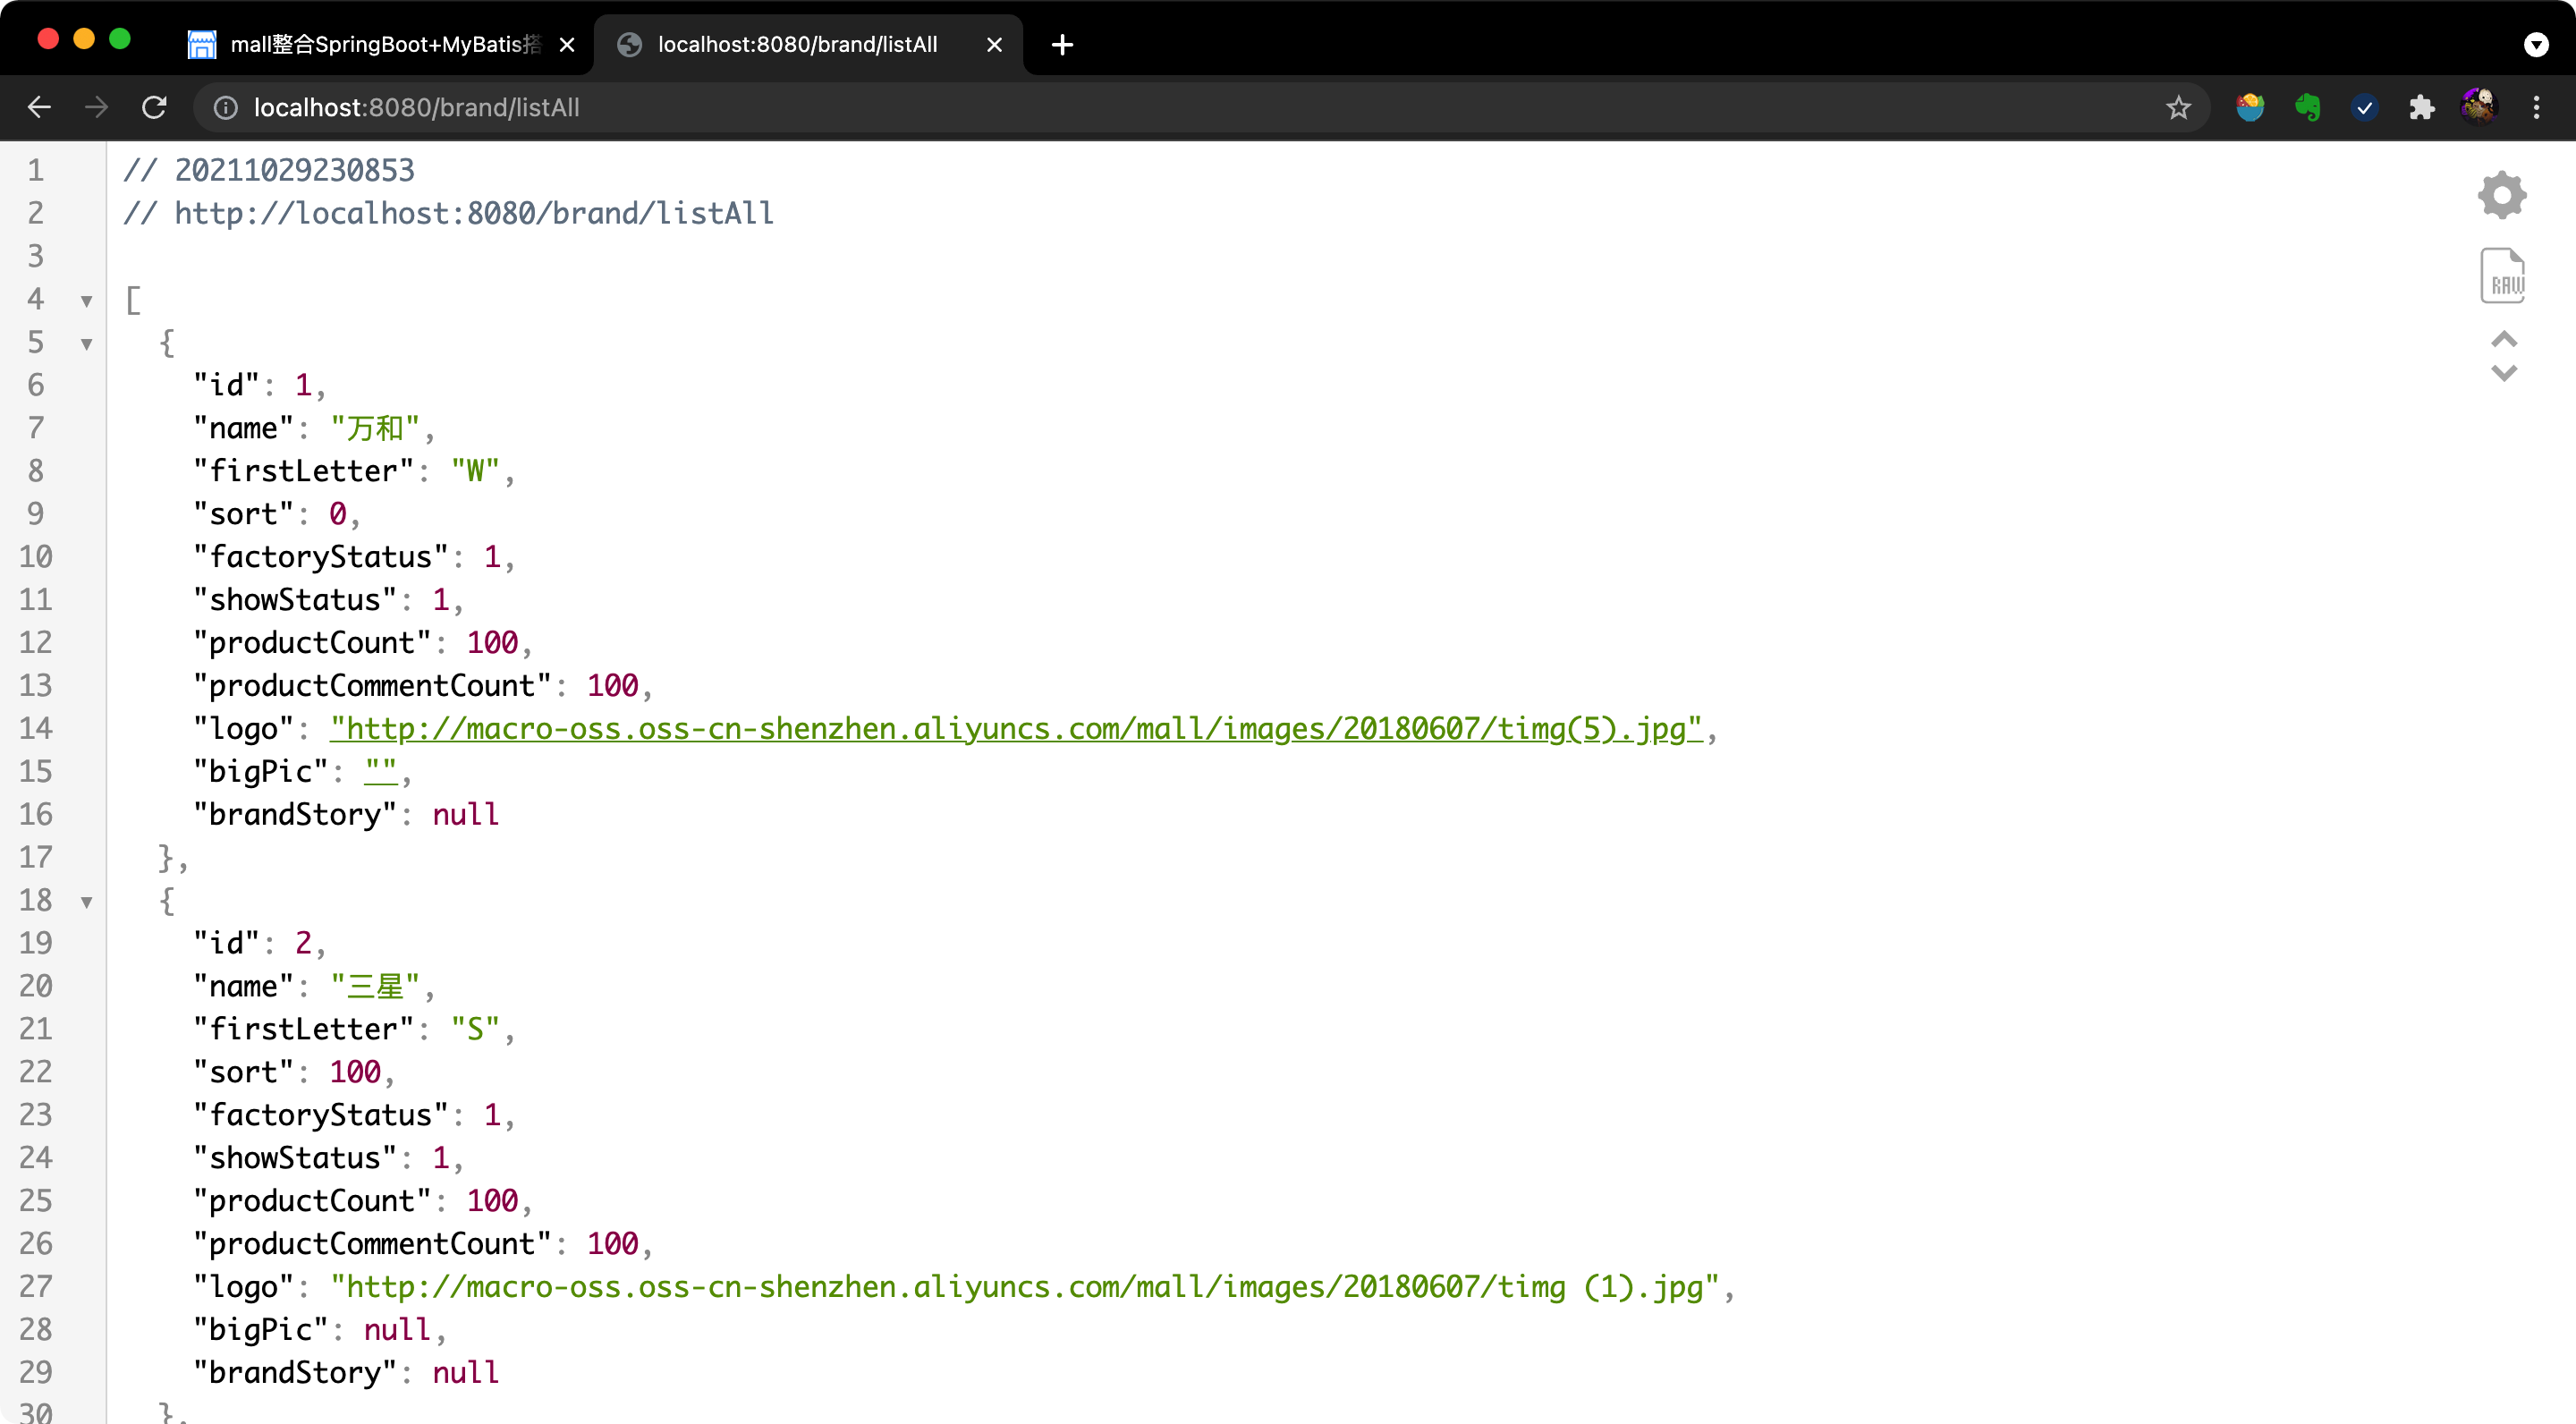Screen dimensions: 2576x1424
Task: Reload the brand listAll page
Action: pyautogui.click(x=154, y=107)
